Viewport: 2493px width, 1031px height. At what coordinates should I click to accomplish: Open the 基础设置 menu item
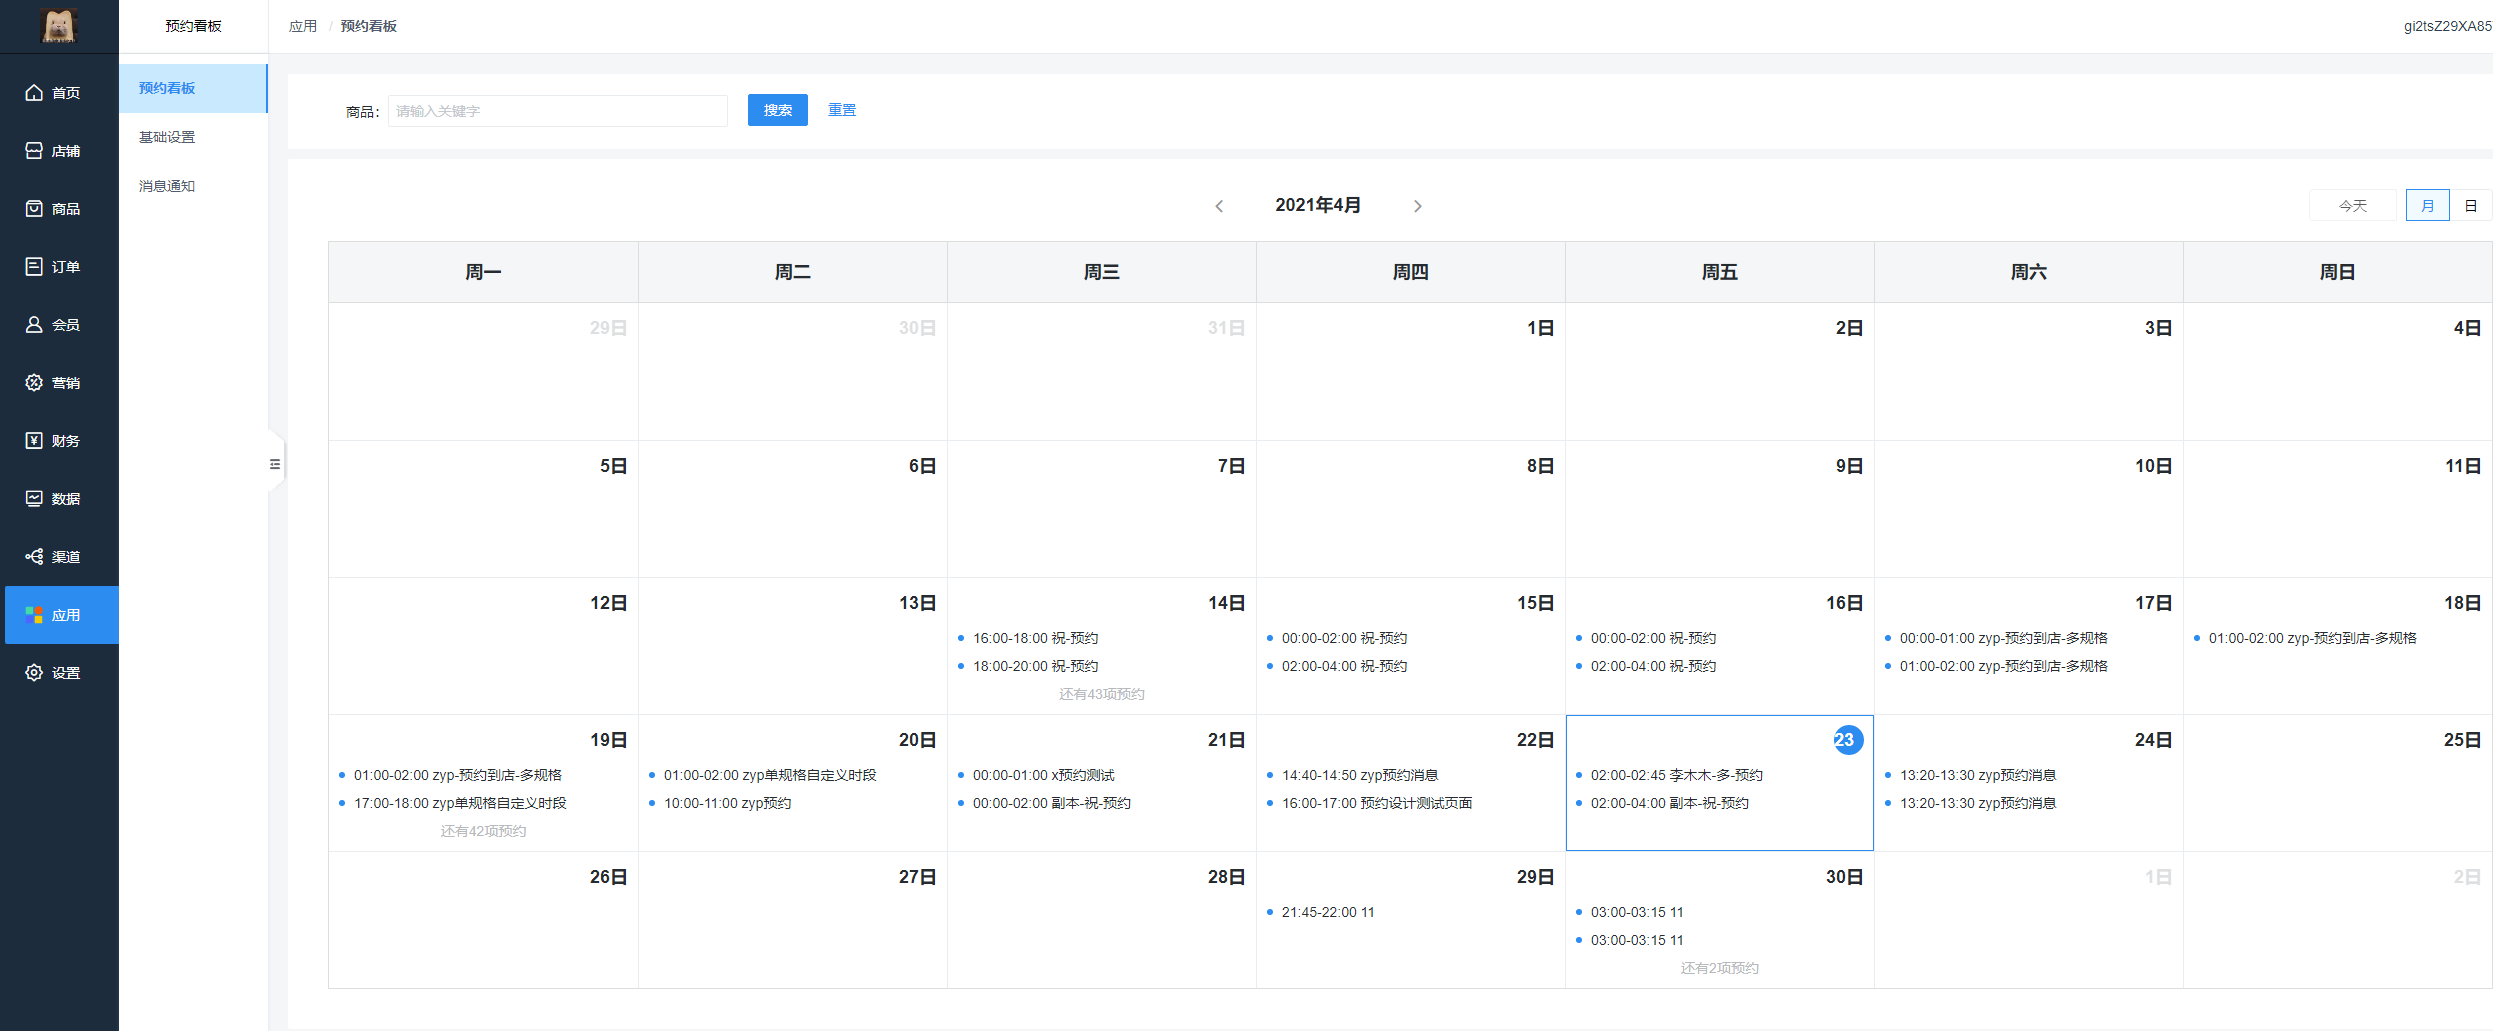[165, 137]
